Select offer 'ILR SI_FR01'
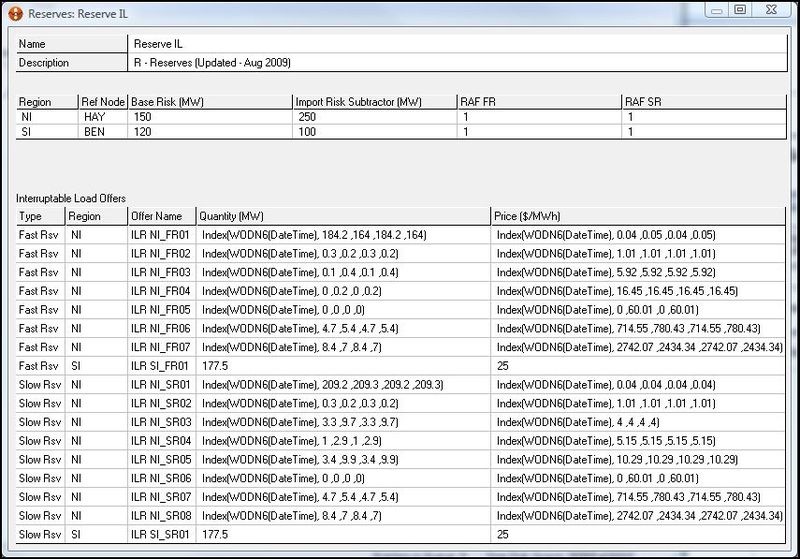This screenshot has width=800, height=559. (162, 366)
